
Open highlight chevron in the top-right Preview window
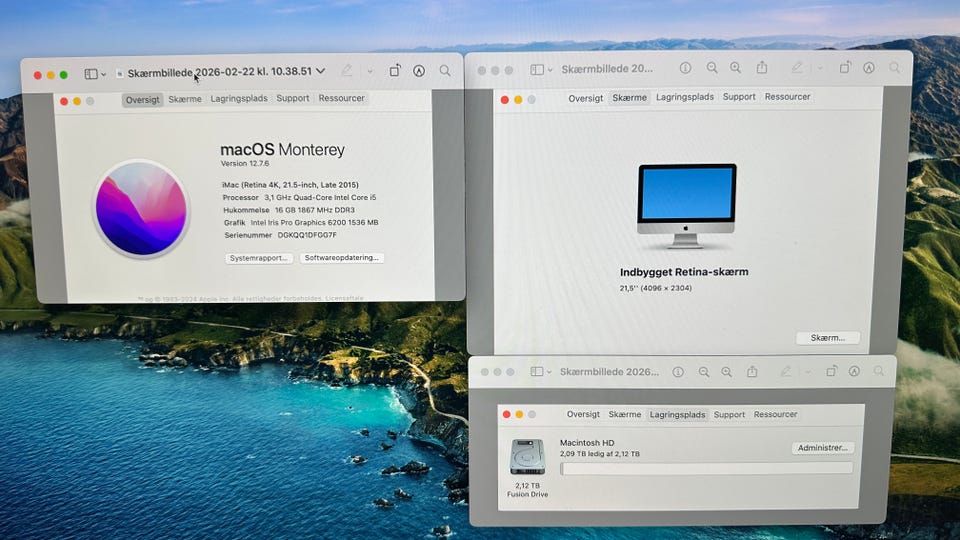pos(820,68)
